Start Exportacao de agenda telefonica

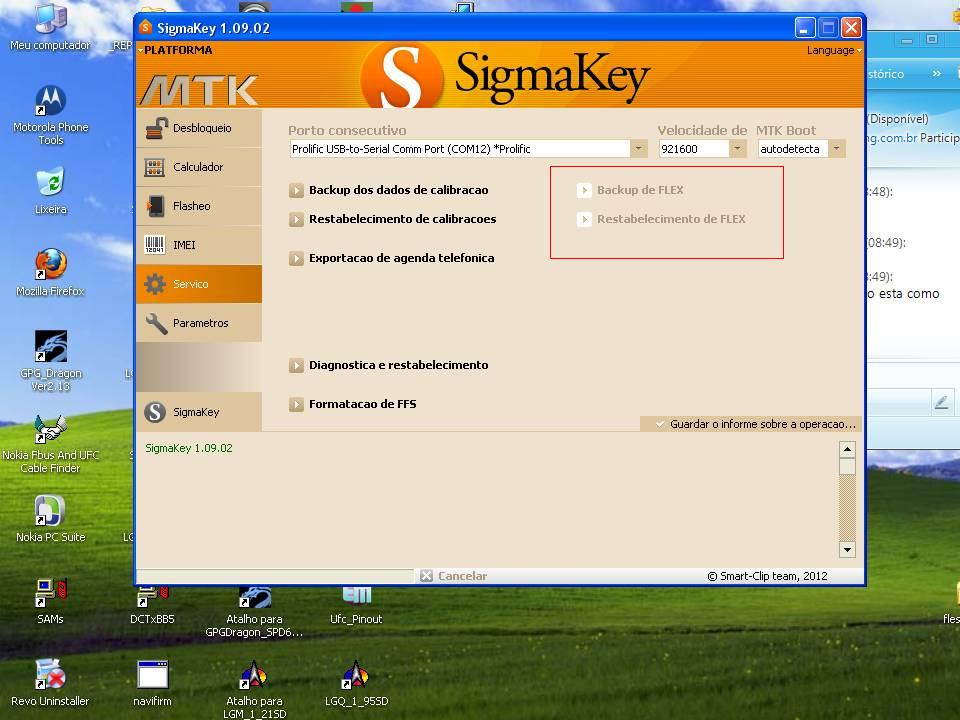pyautogui.click(x=392, y=258)
